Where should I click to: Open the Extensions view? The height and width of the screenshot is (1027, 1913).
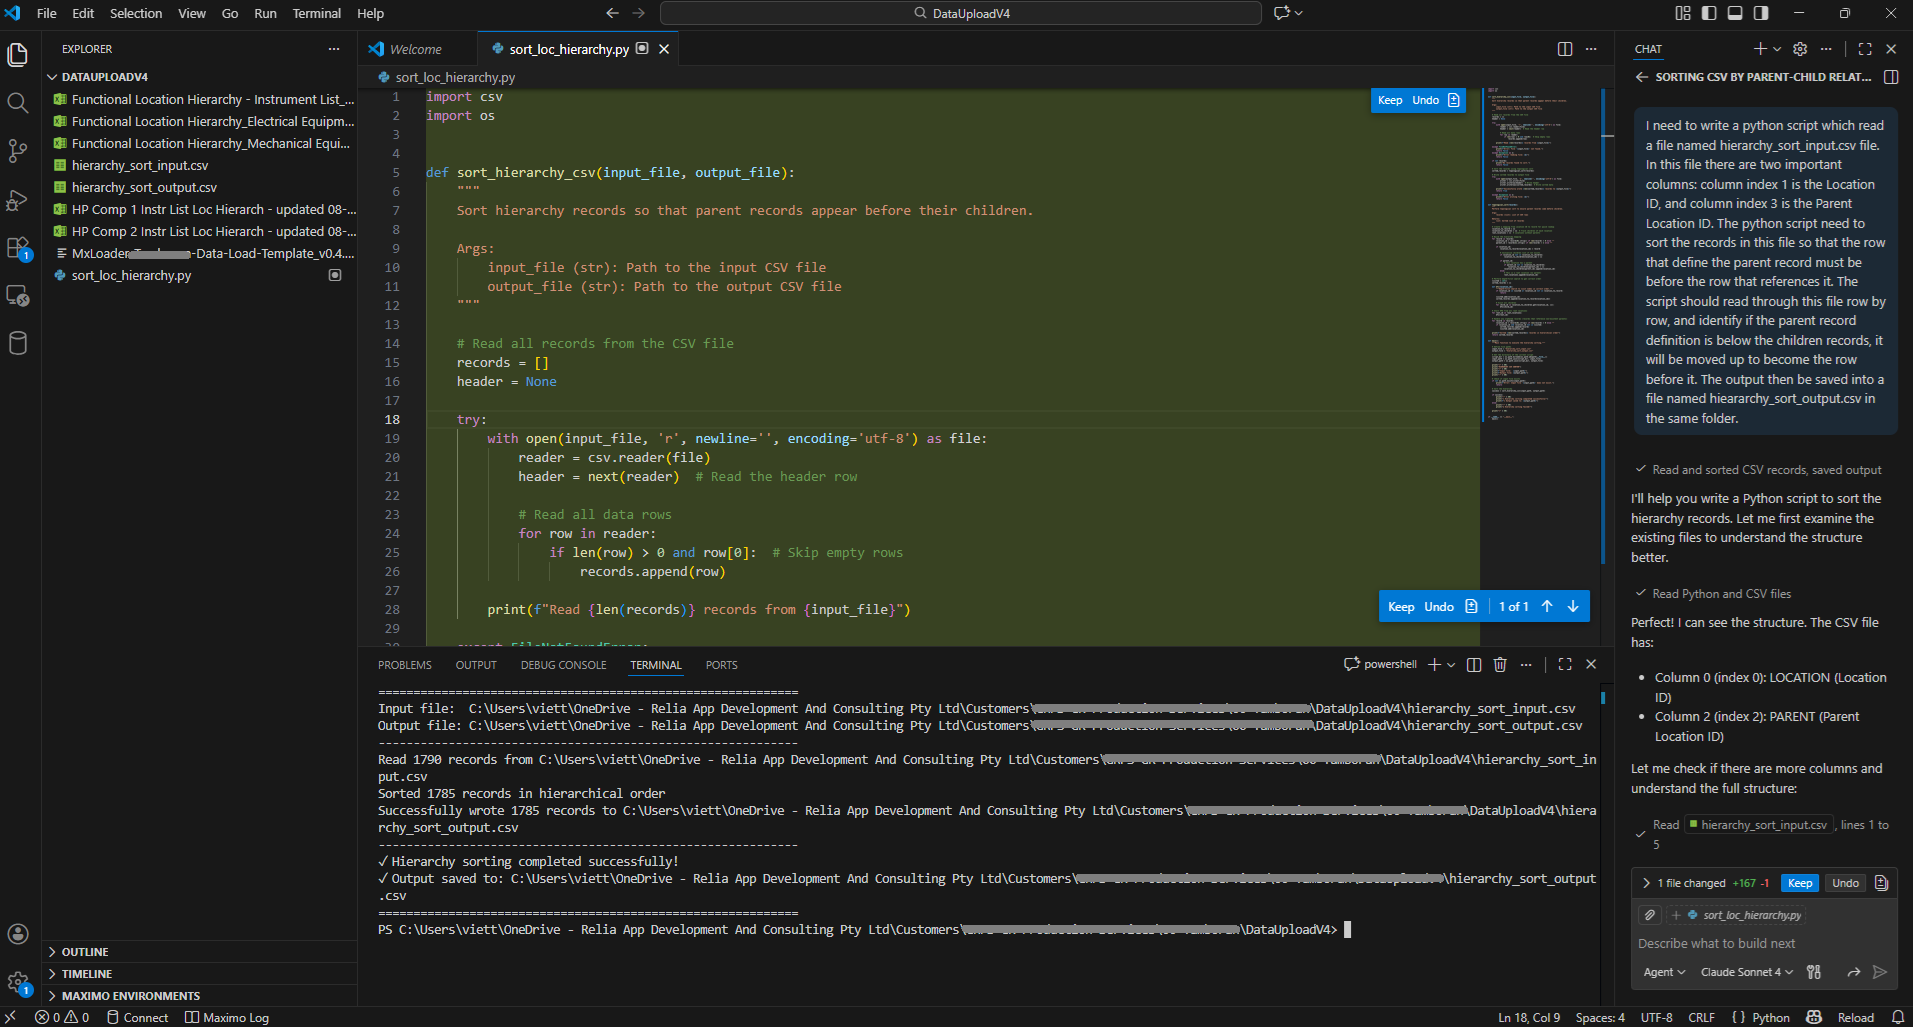[x=17, y=247]
